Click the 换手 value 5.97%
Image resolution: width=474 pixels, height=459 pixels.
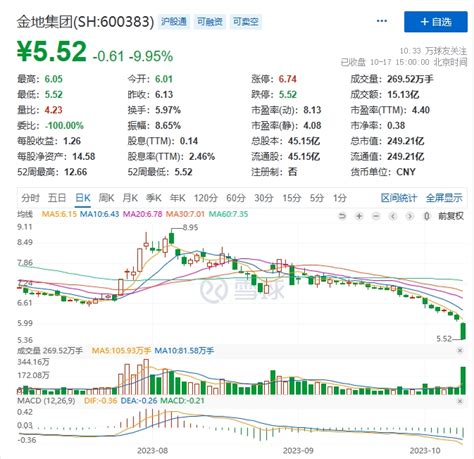168,110
